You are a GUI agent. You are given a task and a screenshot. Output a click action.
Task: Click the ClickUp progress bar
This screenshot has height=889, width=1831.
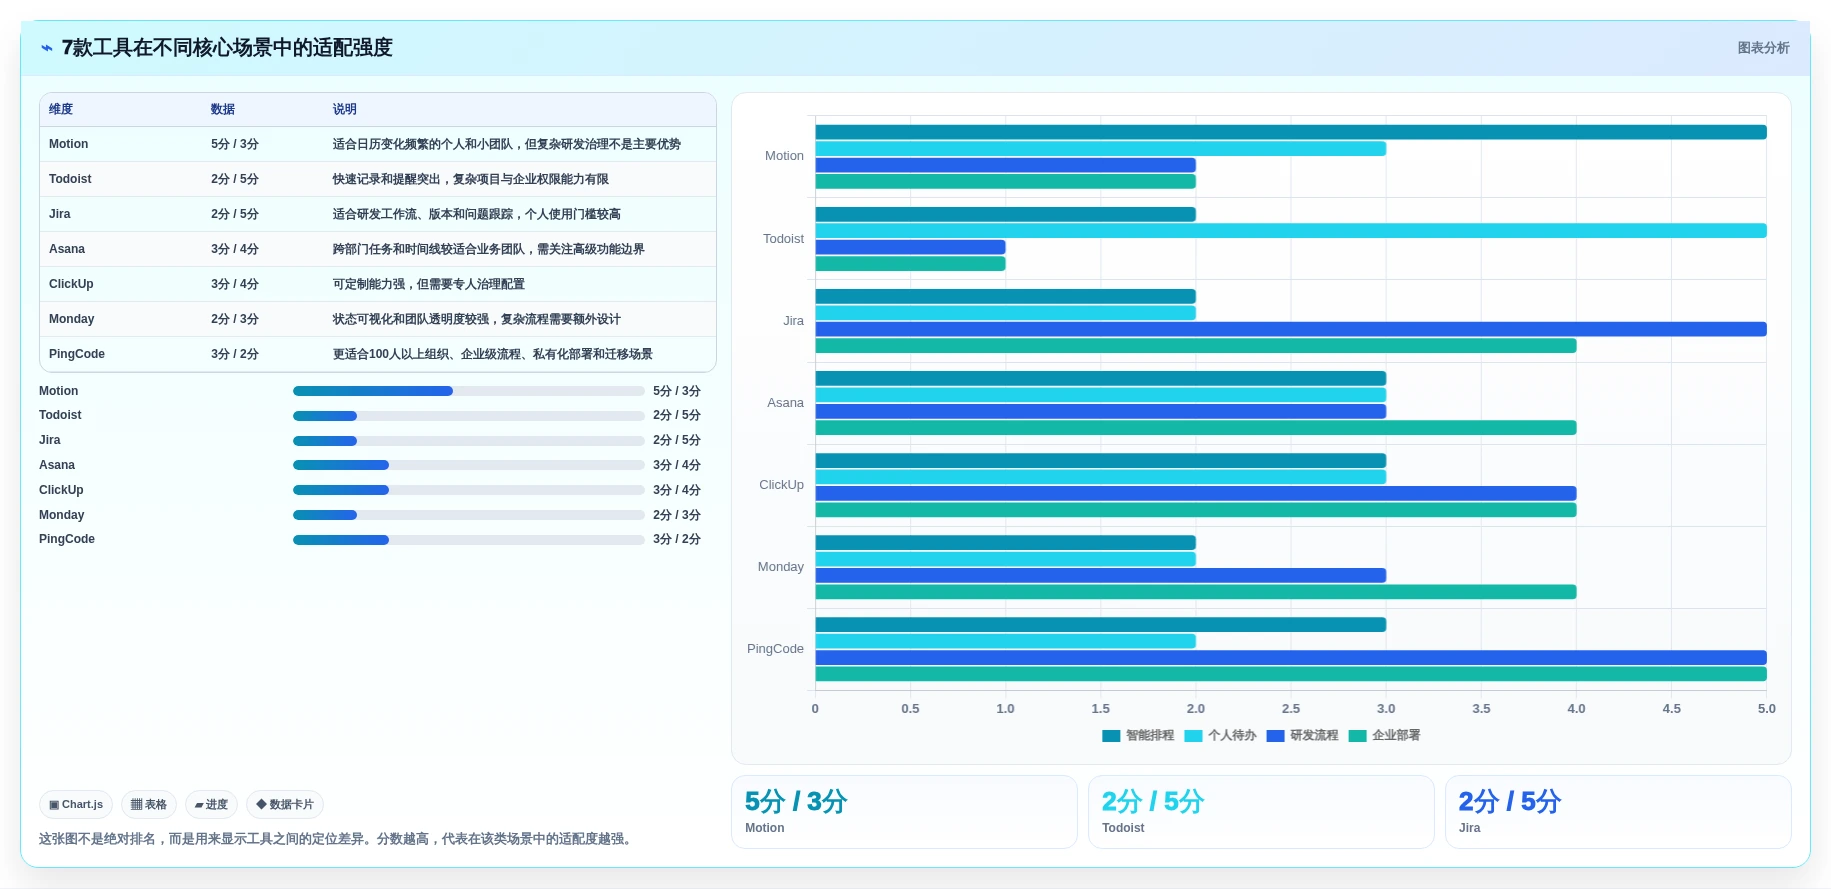pos(468,490)
